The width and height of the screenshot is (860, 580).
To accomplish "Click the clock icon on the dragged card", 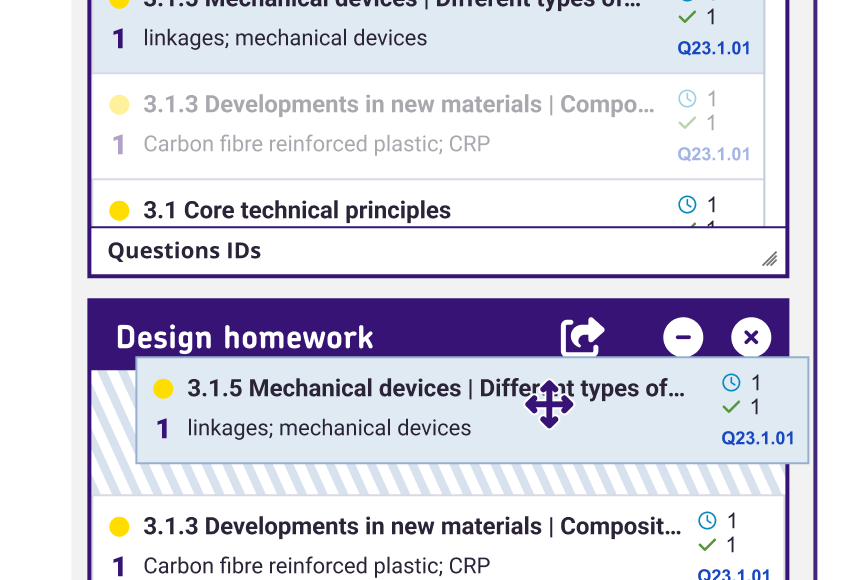I will (x=731, y=383).
